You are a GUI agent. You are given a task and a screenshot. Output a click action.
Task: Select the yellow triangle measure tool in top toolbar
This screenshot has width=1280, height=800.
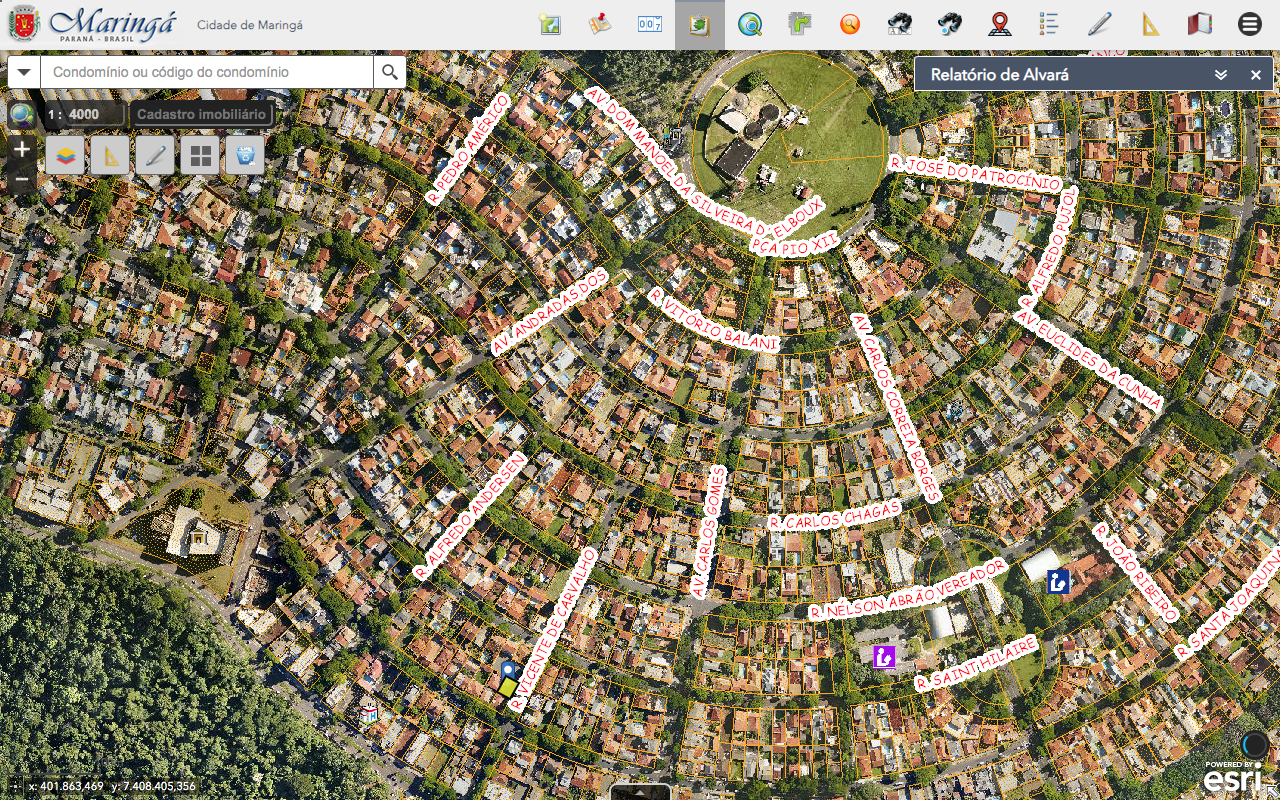[x=1150, y=24]
